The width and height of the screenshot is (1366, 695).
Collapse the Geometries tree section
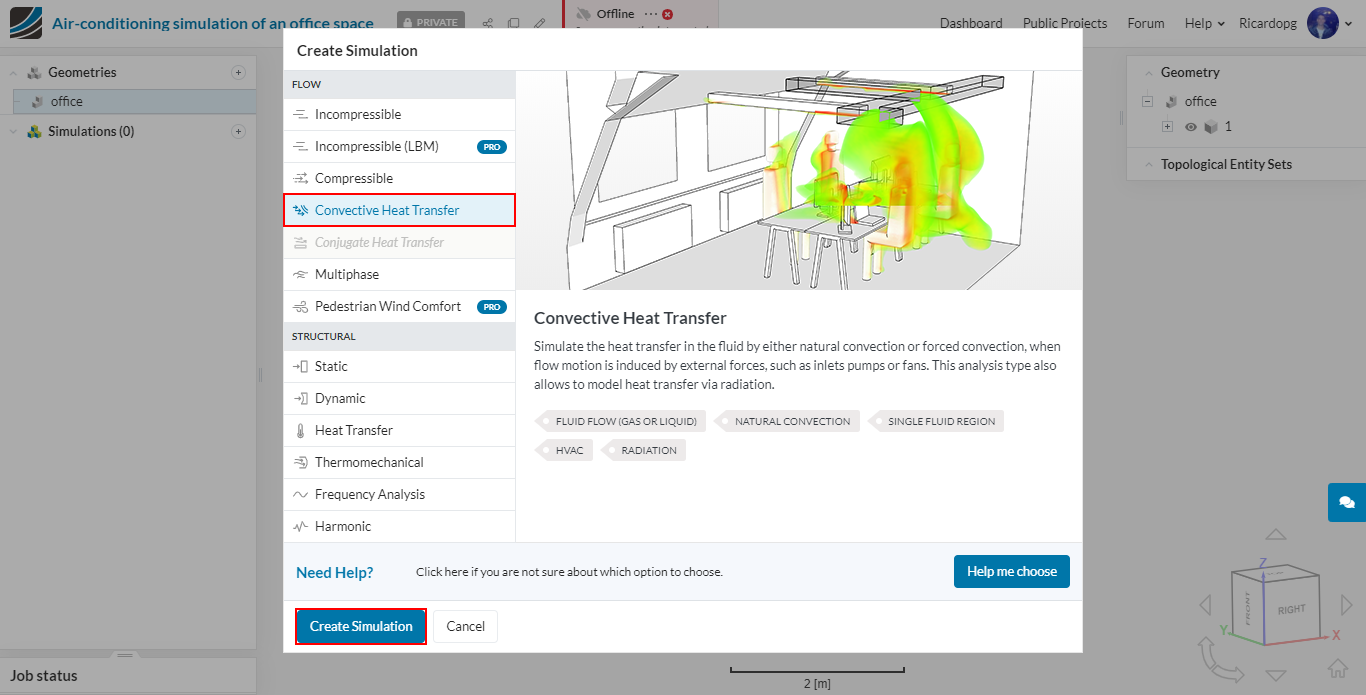13,73
